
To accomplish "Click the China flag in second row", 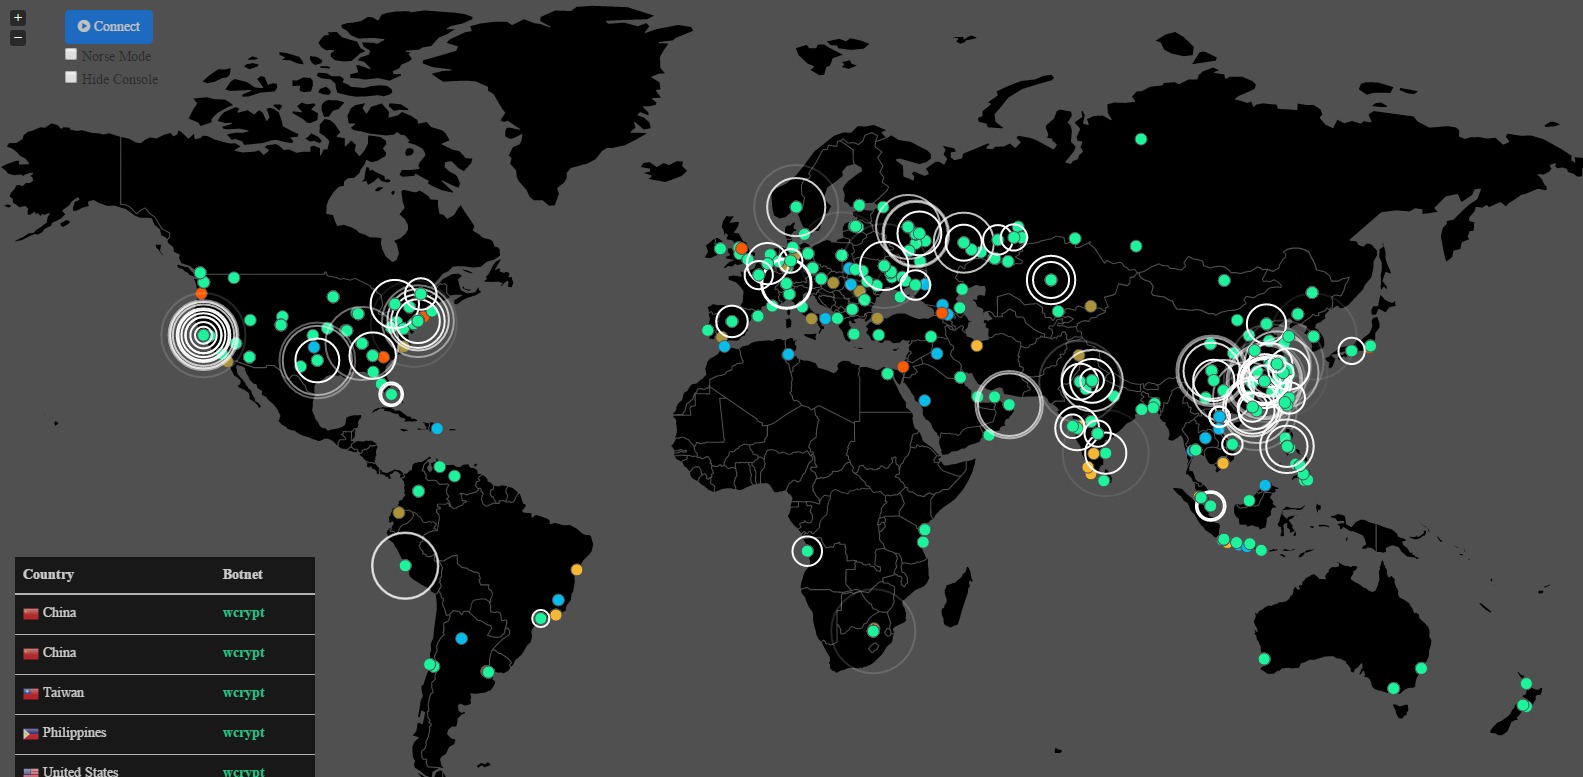I will (31, 654).
